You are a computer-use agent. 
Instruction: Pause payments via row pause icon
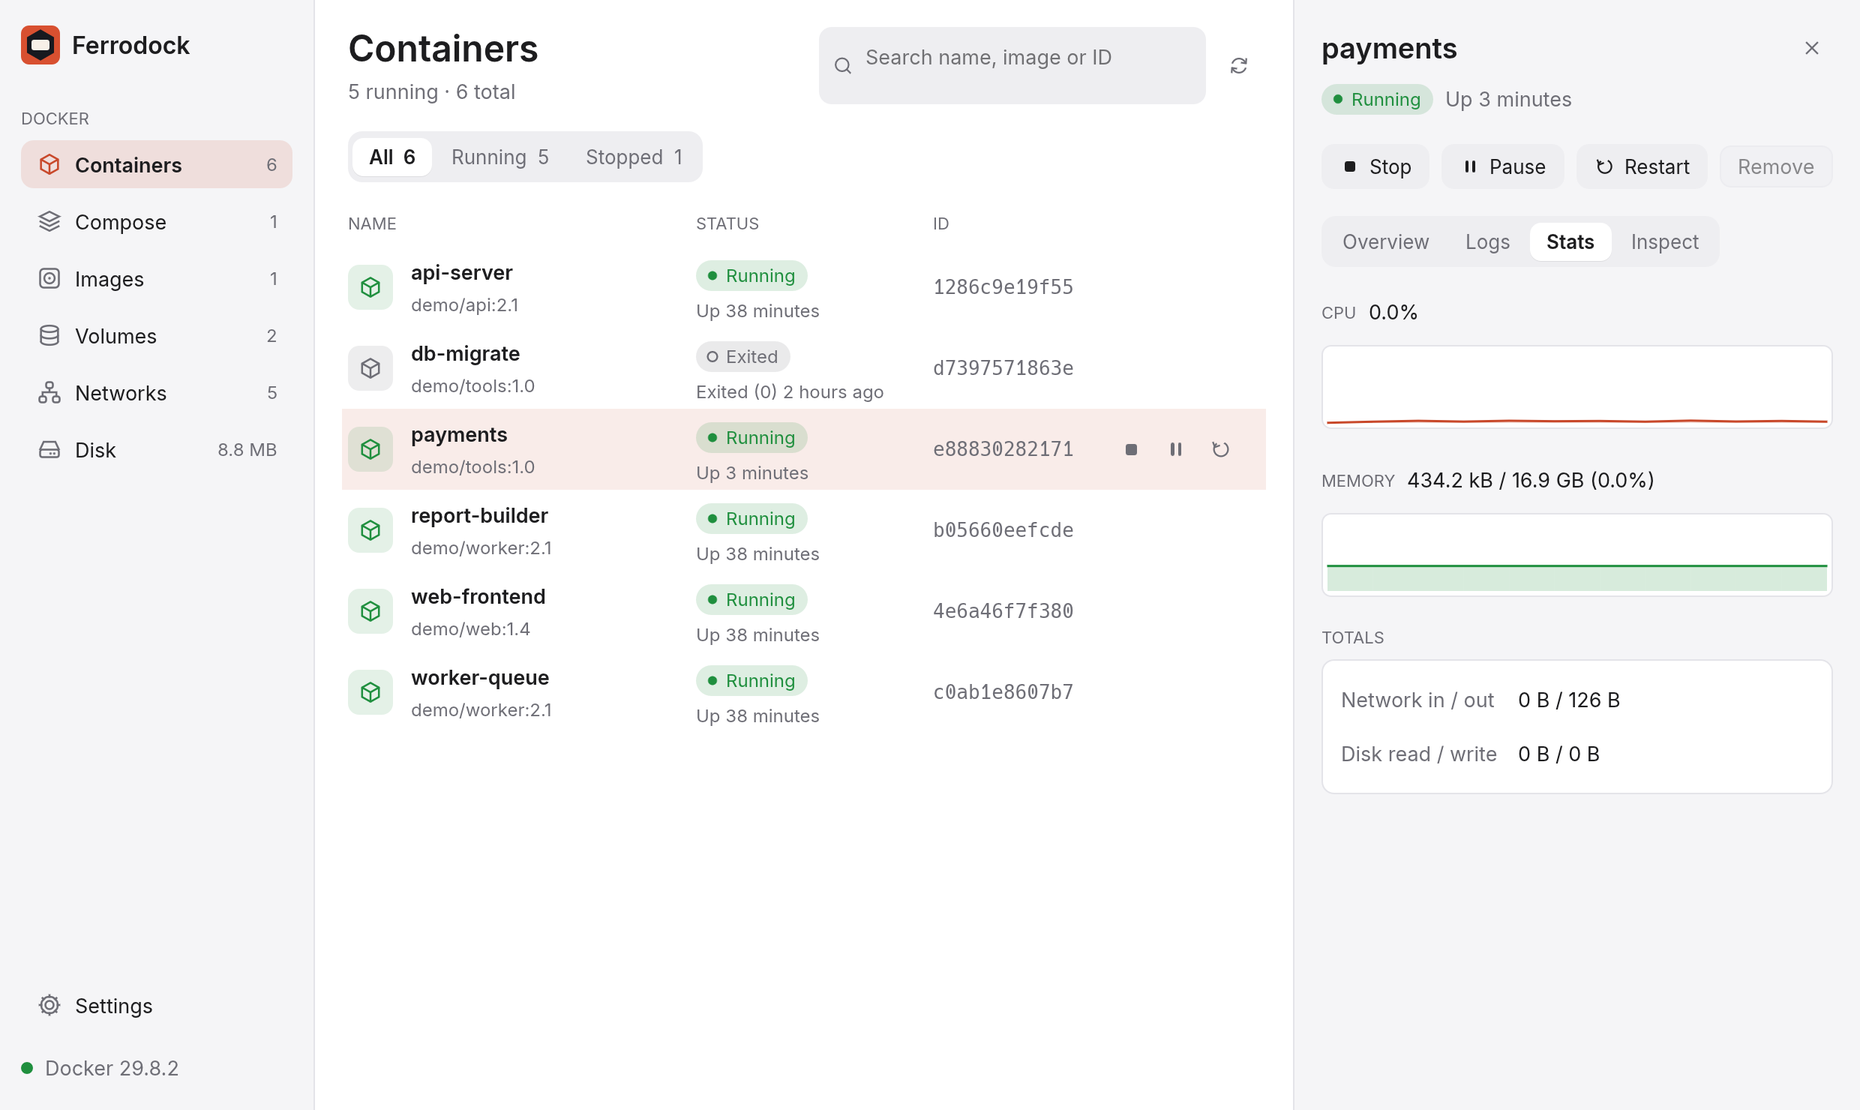[x=1176, y=450]
